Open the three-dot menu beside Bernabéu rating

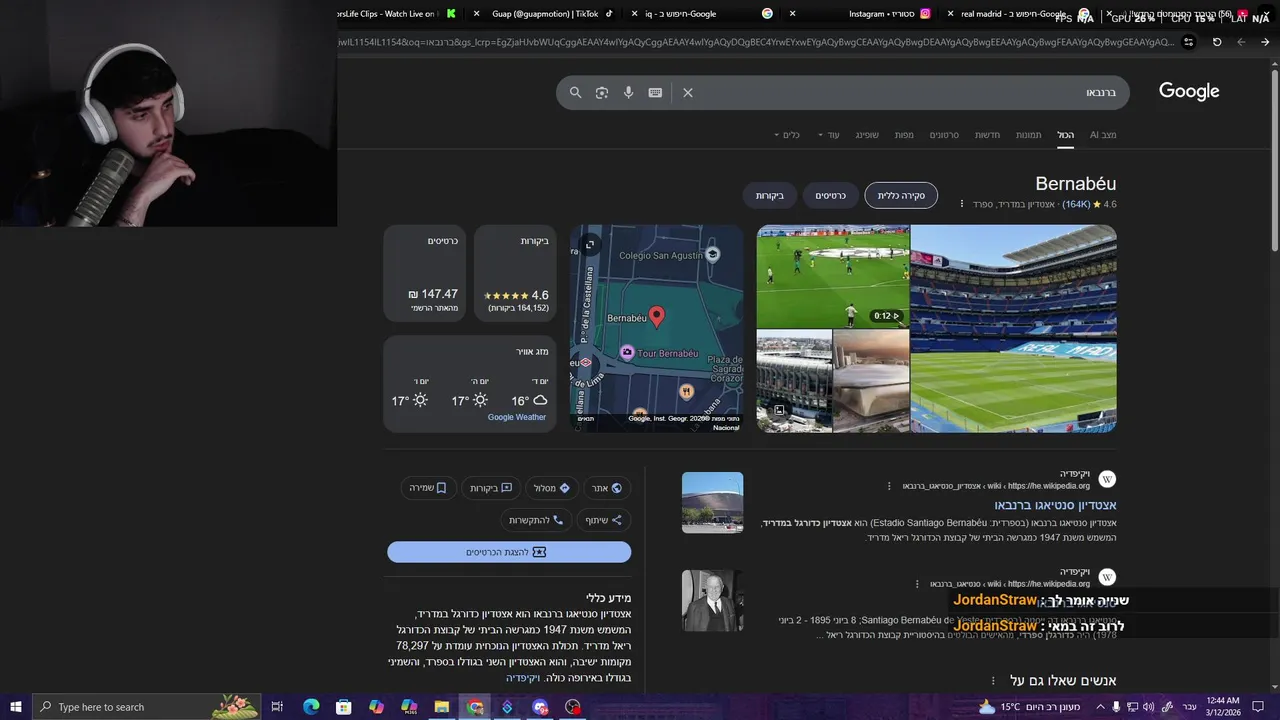click(x=962, y=204)
